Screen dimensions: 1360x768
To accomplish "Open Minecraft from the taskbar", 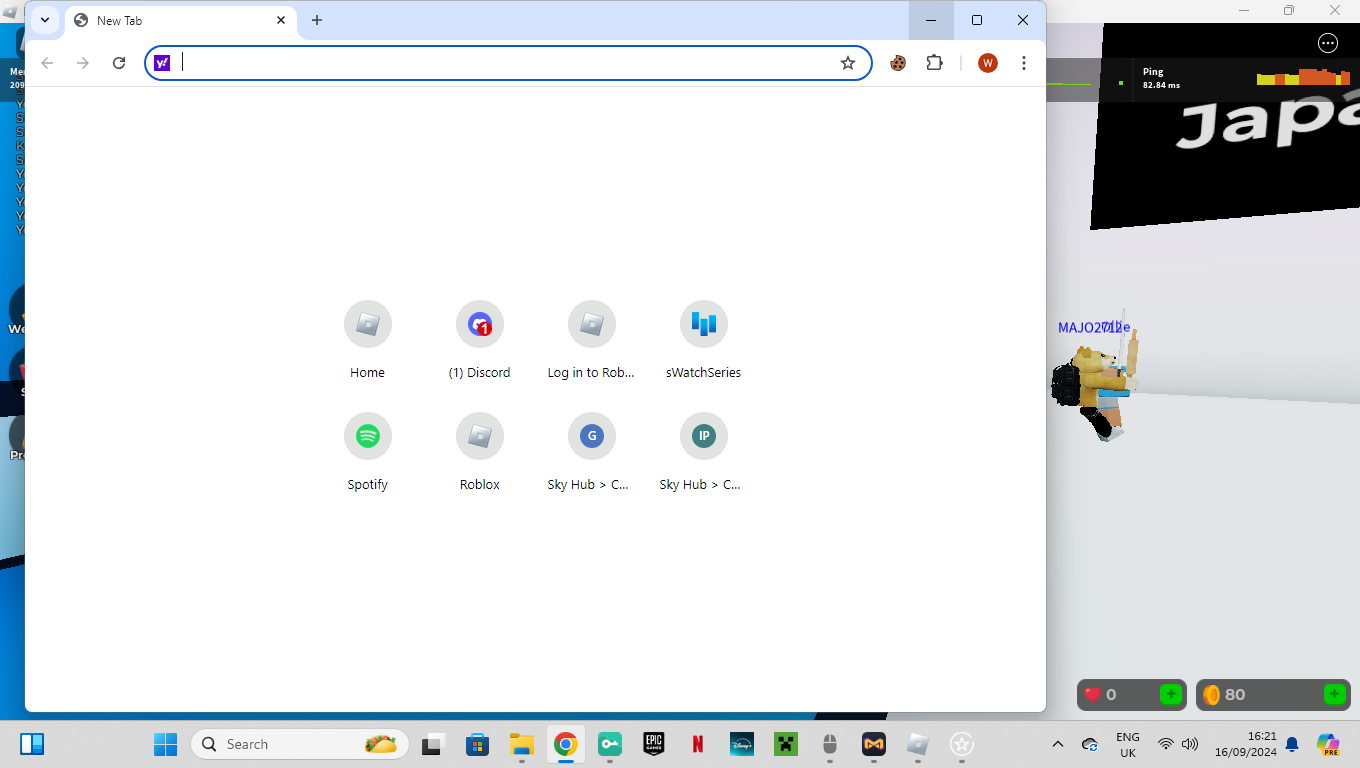I will click(x=786, y=744).
